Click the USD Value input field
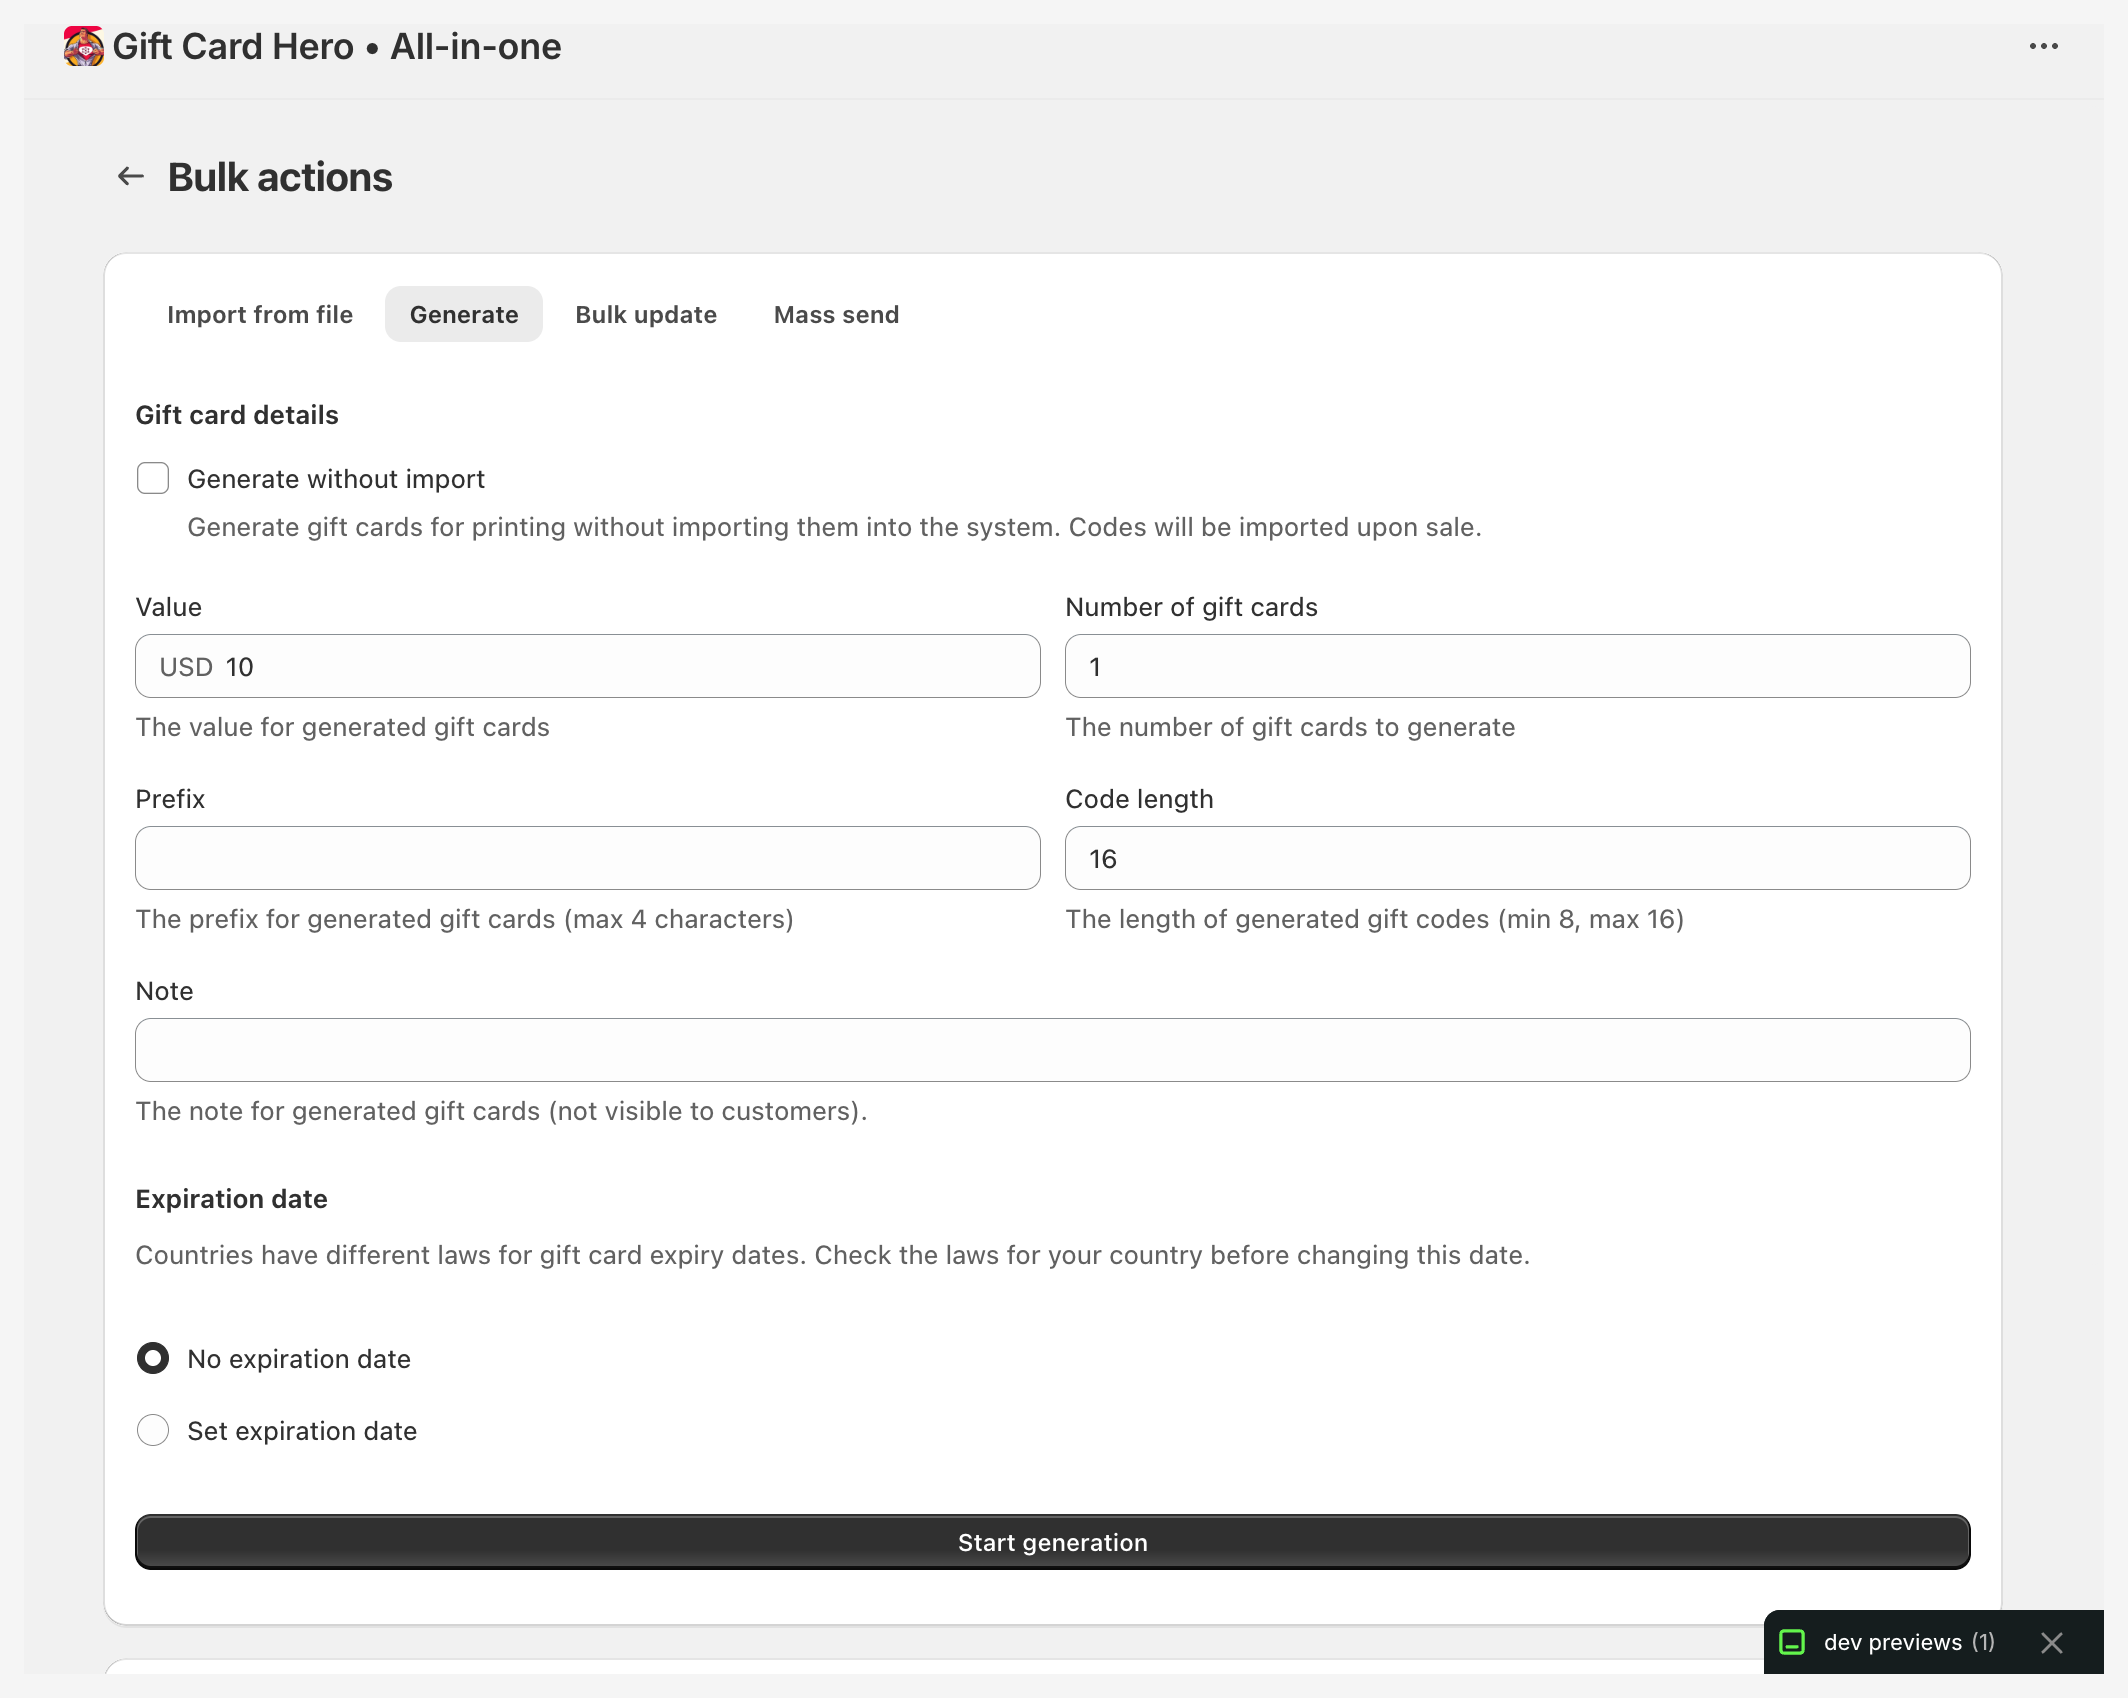 point(630,667)
